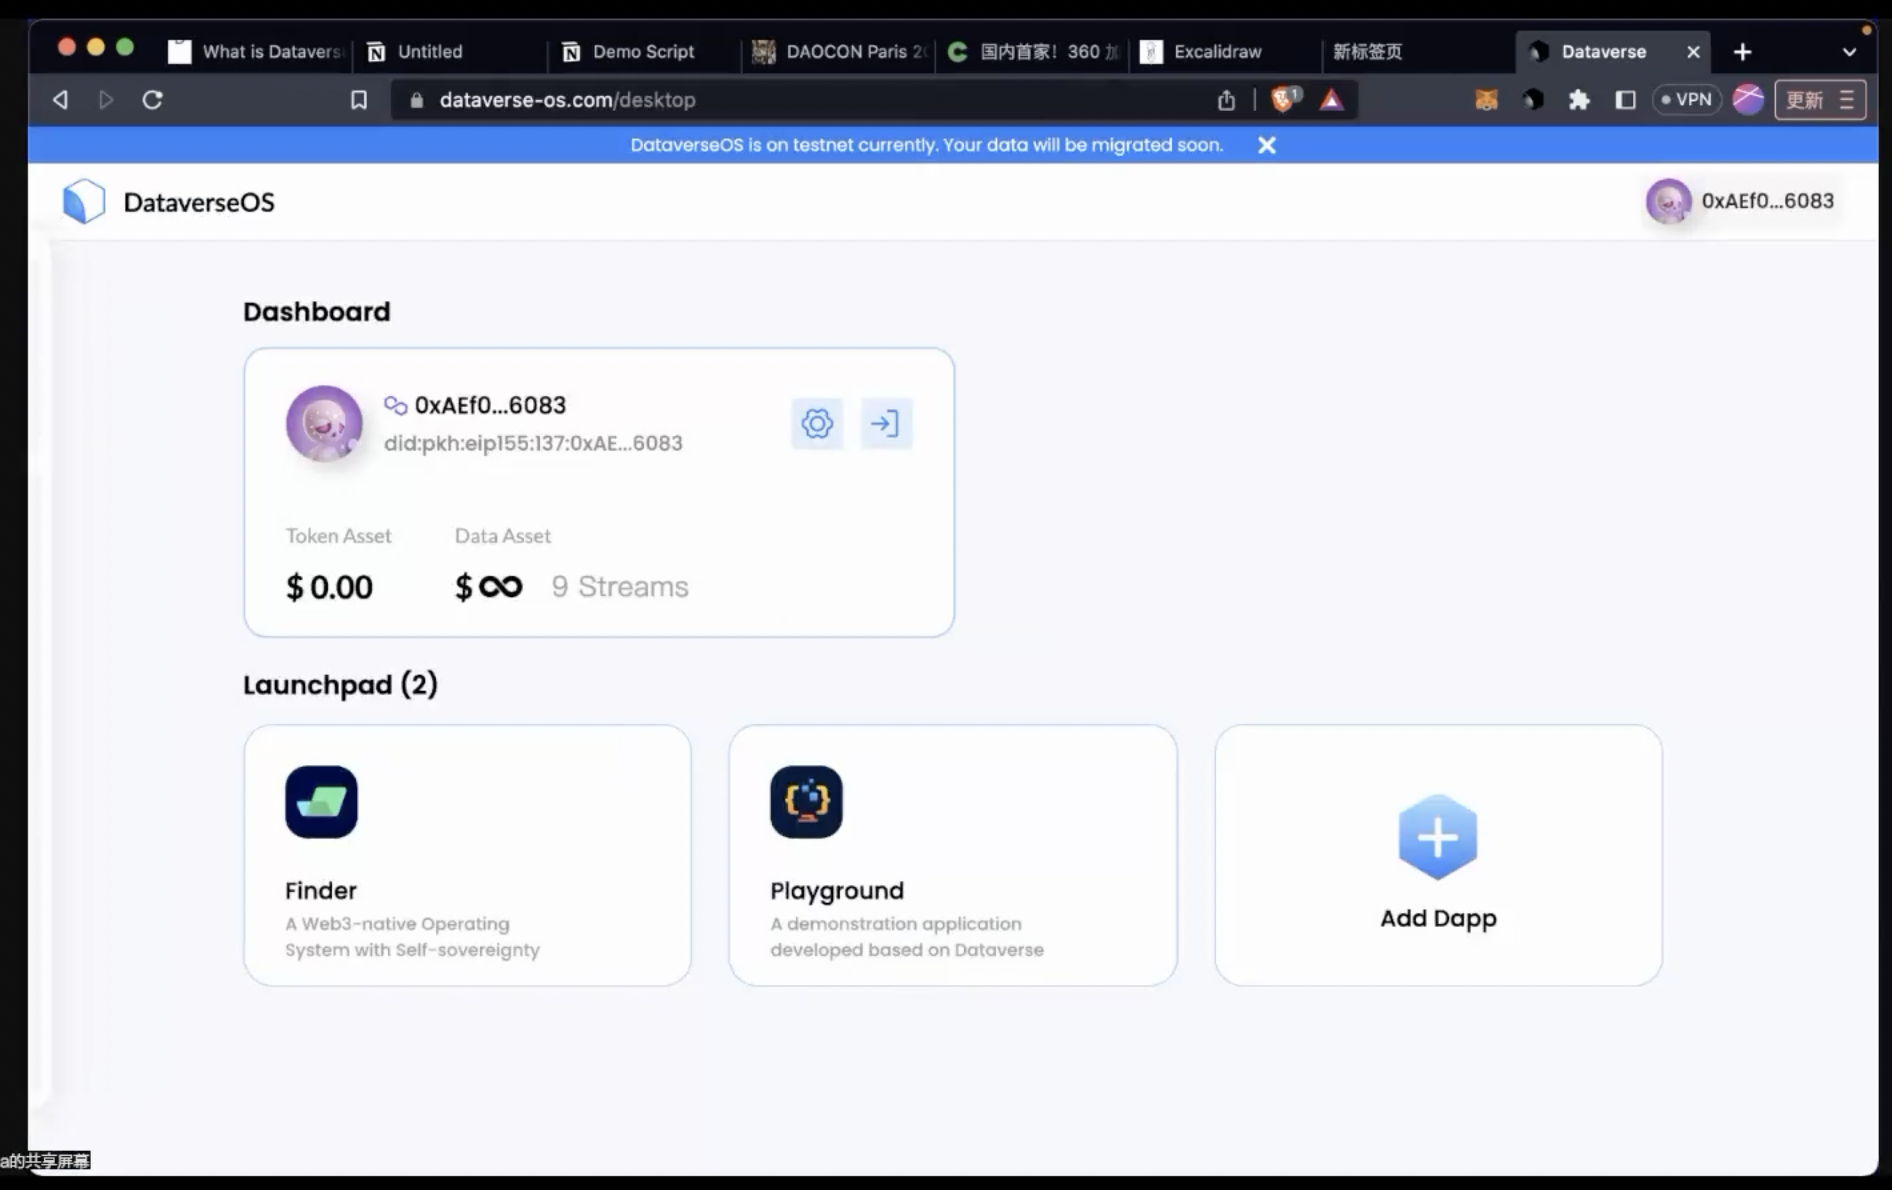
Task: Switch to the 新标签页 tab
Action: click(x=1418, y=52)
